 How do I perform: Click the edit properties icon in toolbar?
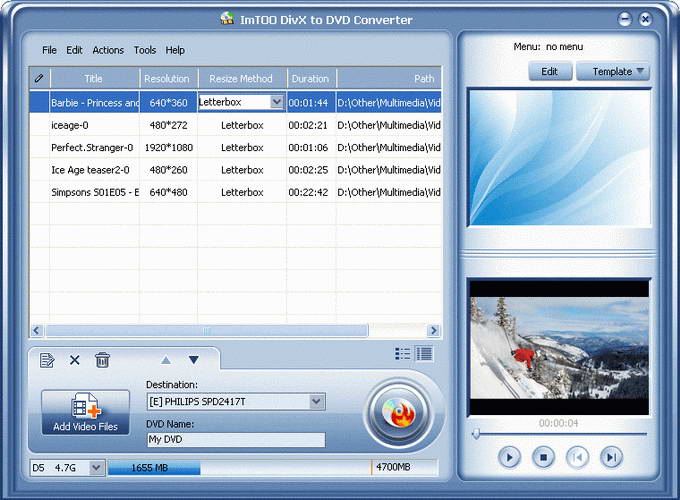(47, 360)
